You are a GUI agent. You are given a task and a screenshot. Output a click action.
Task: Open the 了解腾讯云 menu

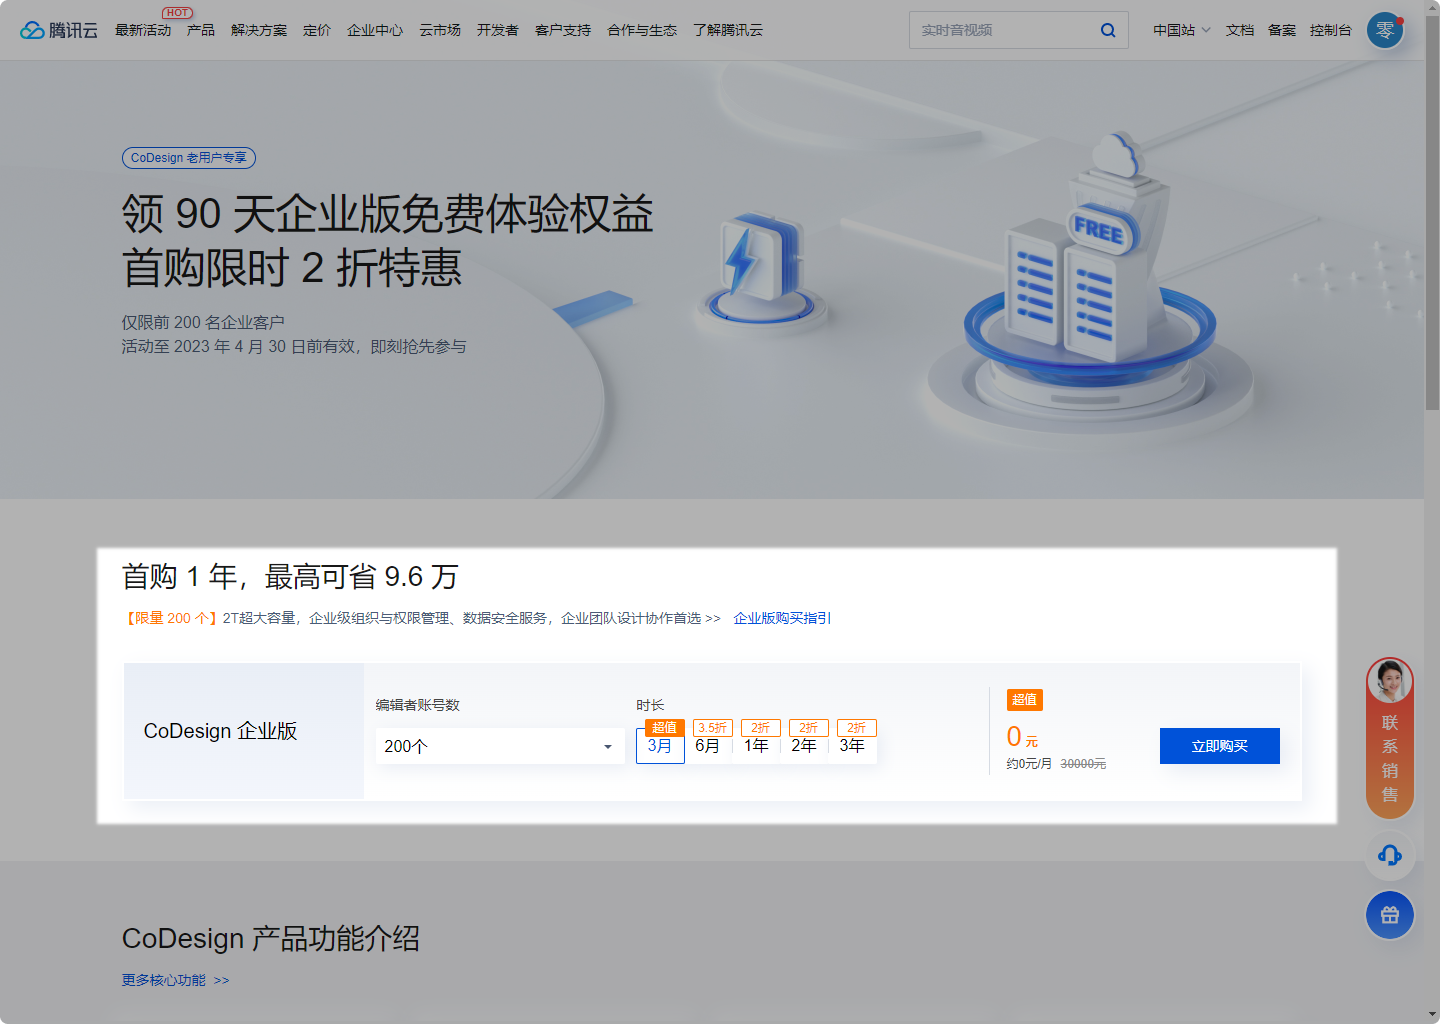tap(728, 30)
